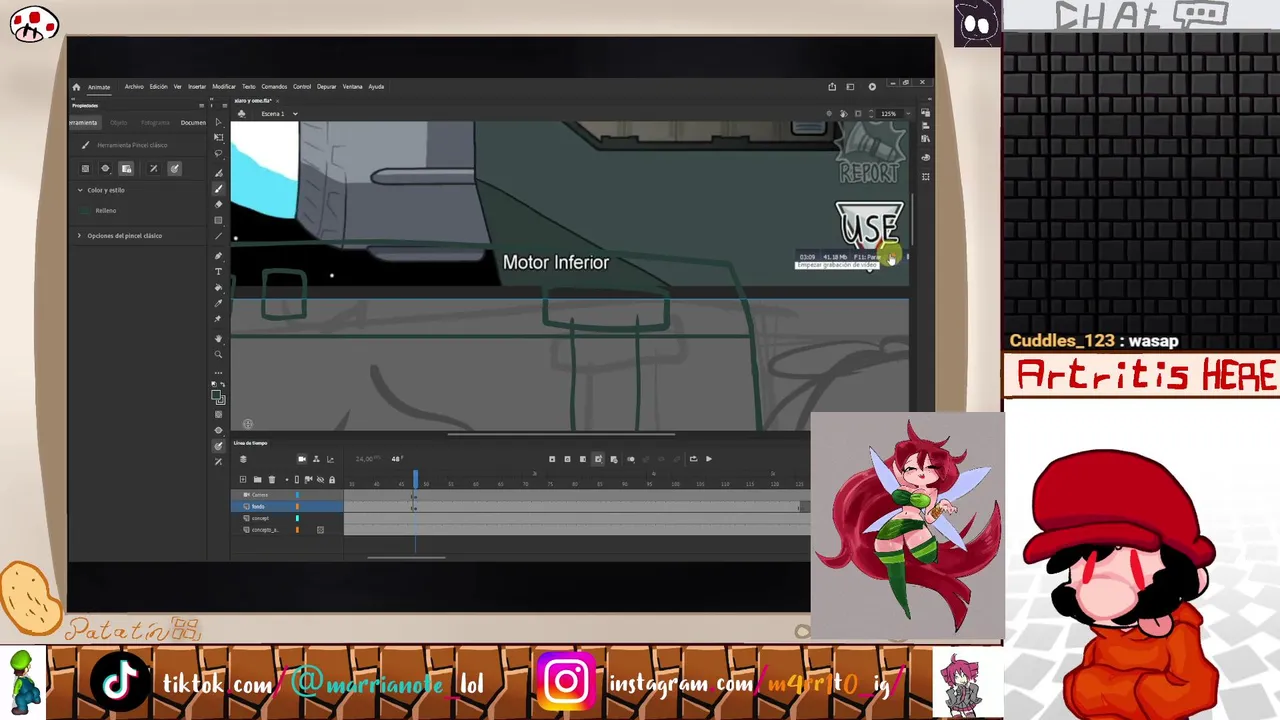The image size is (1280, 720).
Task: Select the Free Transform tool
Action: pos(219,137)
